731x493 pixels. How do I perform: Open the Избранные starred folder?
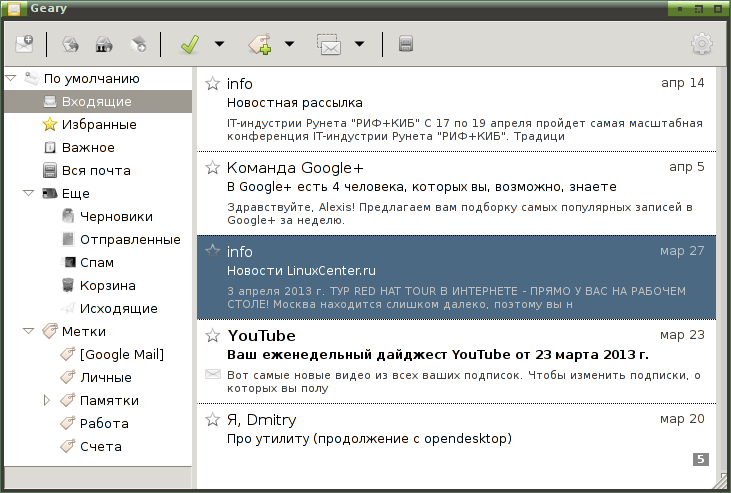[98, 125]
